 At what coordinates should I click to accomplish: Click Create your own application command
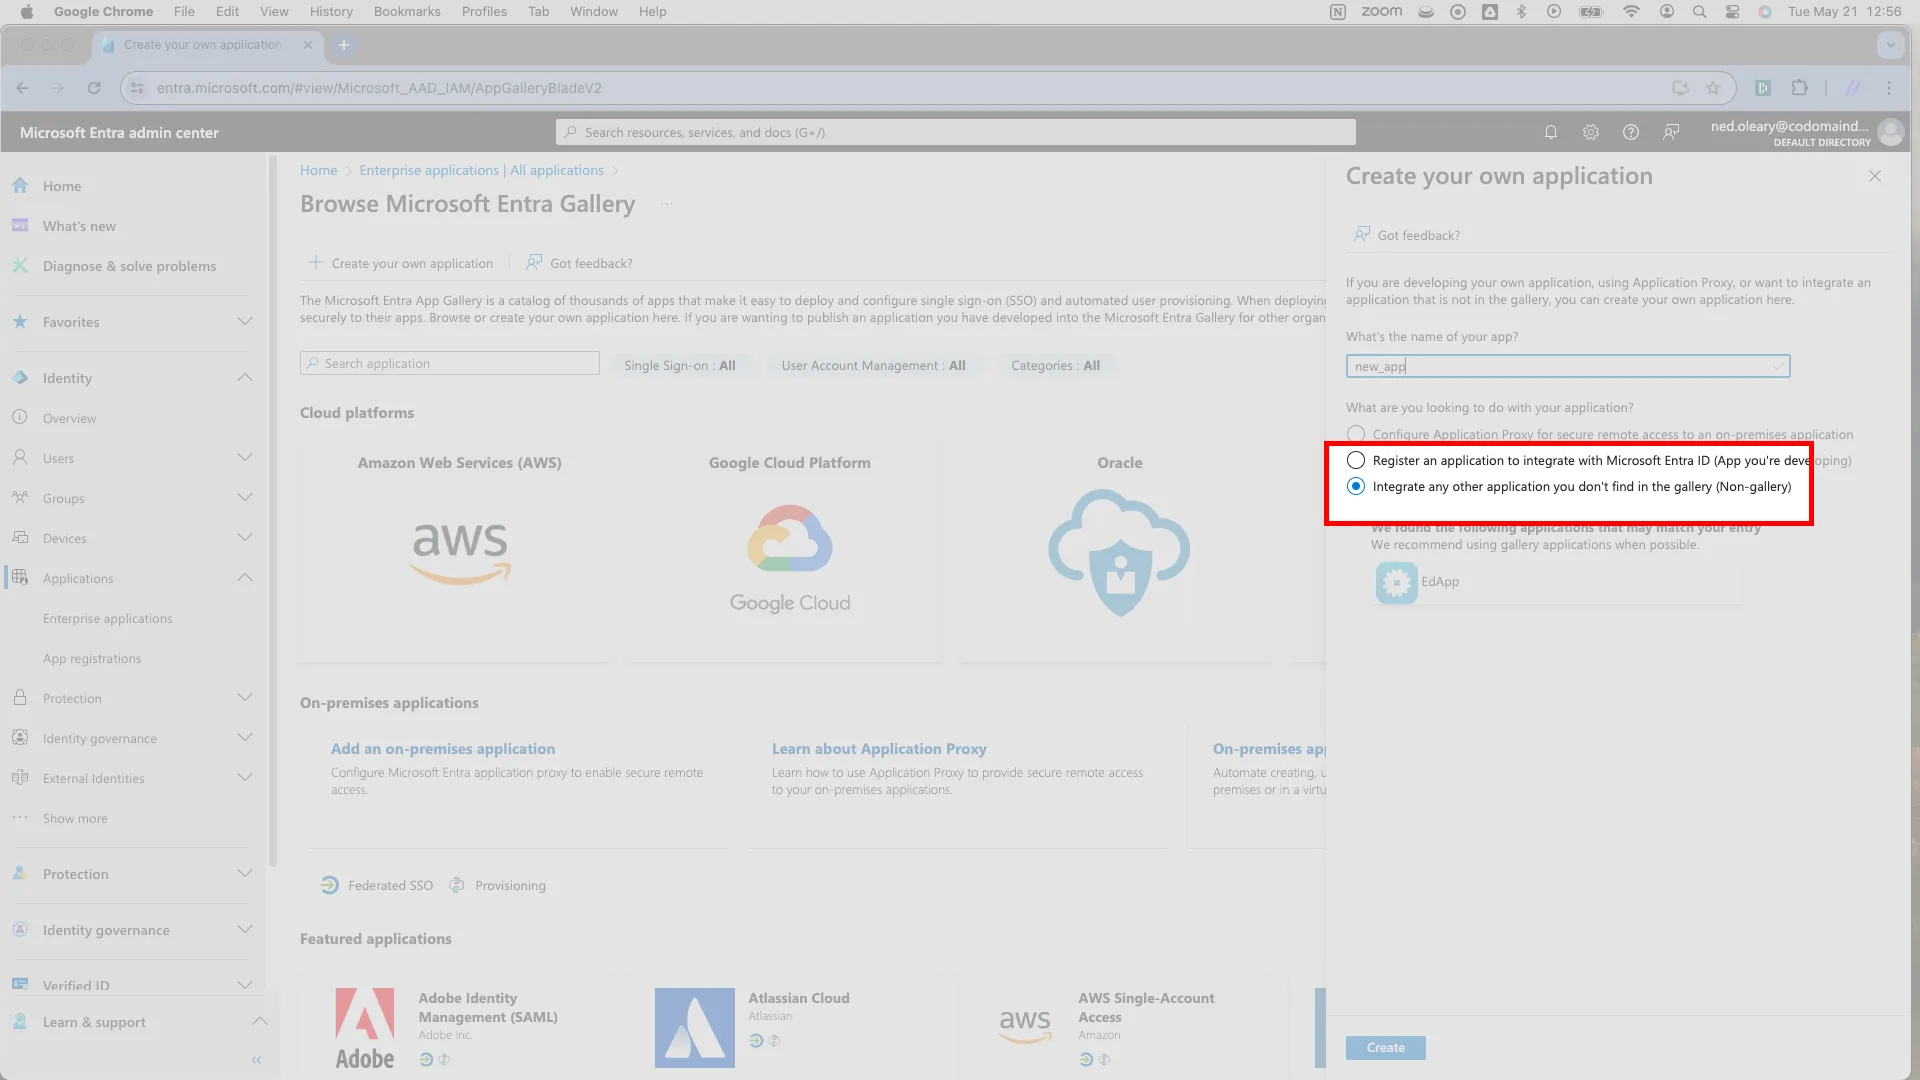[x=400, y=263]
